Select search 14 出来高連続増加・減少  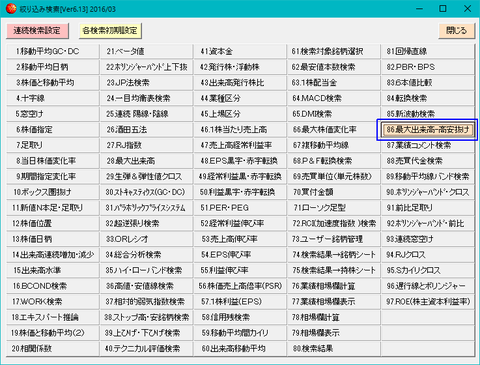click(53, 255)
